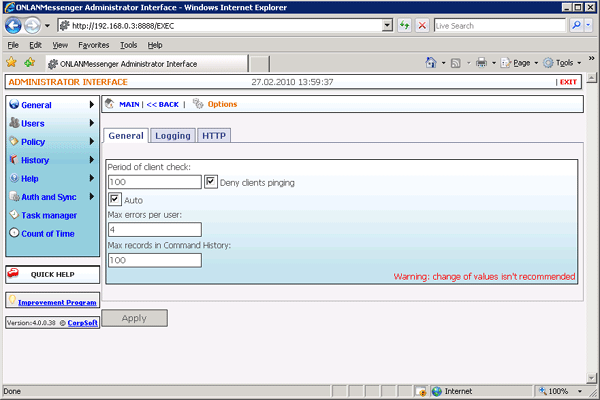Open the Page toolbar menu
The image size is (600, 400).
pos(519,63)
